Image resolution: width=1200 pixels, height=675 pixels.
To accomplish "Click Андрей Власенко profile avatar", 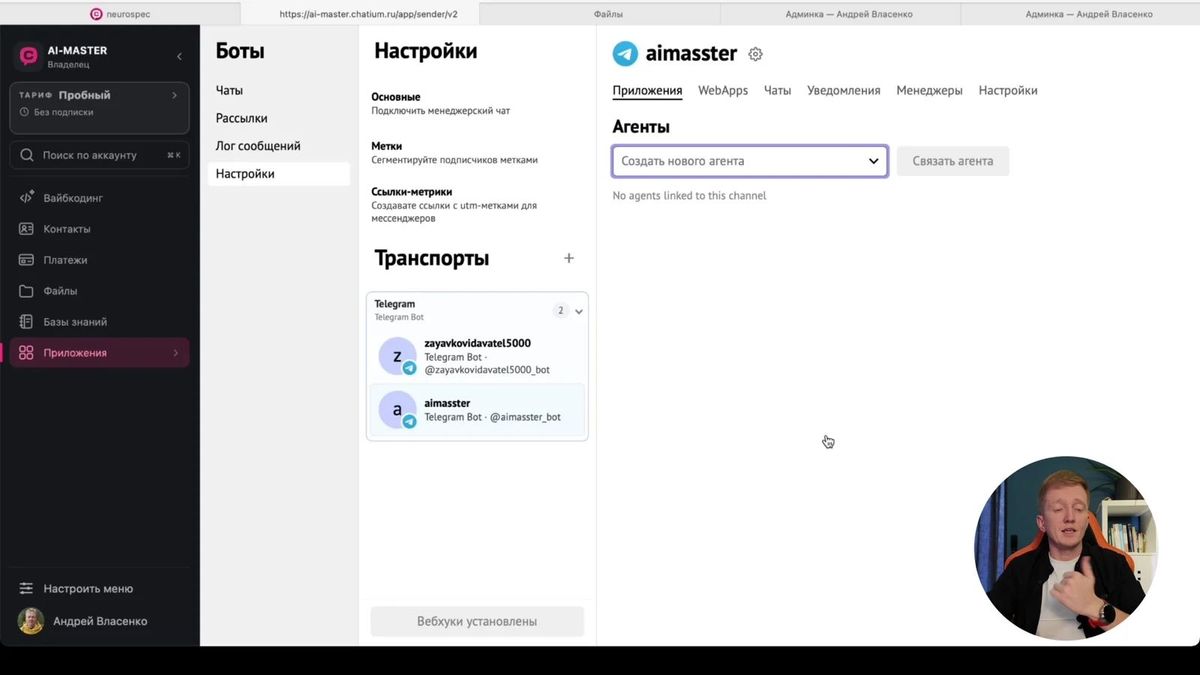I will point(31,621).
